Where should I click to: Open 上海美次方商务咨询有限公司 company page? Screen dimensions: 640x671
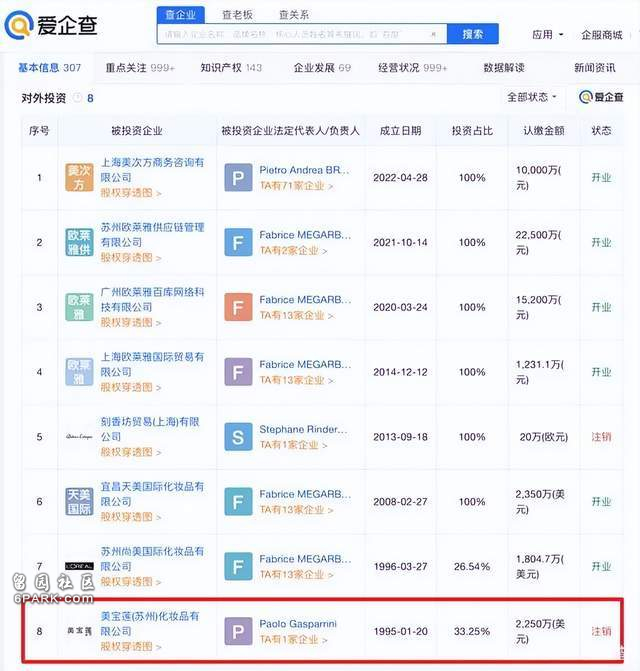pyautogui.click(x=152, y=170)
